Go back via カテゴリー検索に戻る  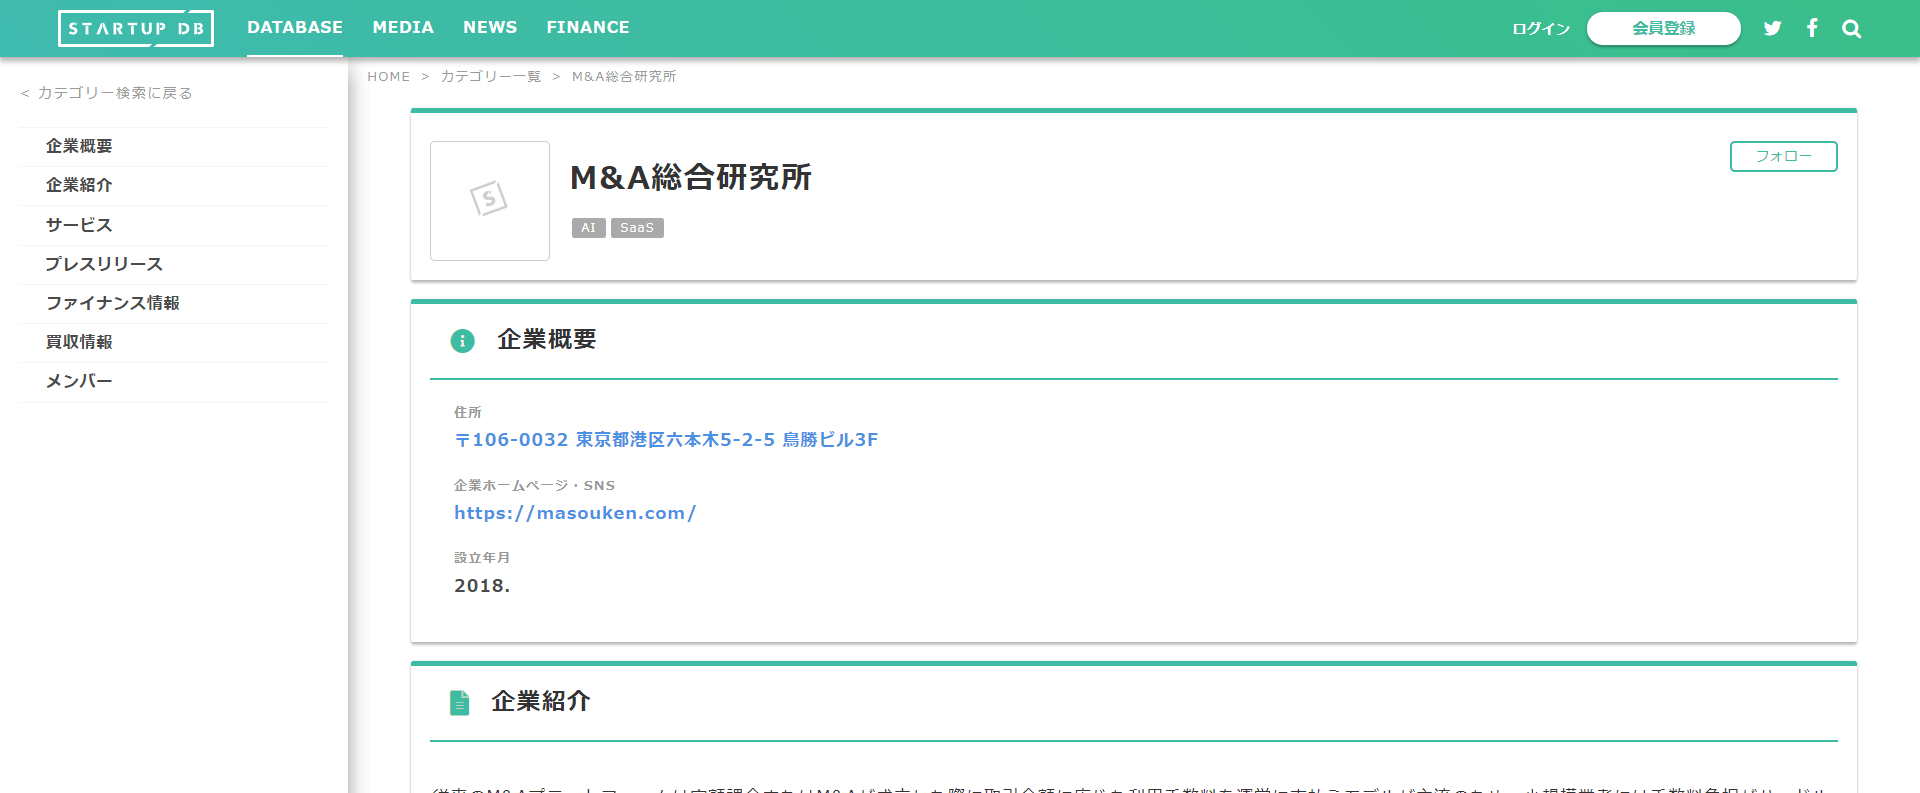click(x=106, y=93)
